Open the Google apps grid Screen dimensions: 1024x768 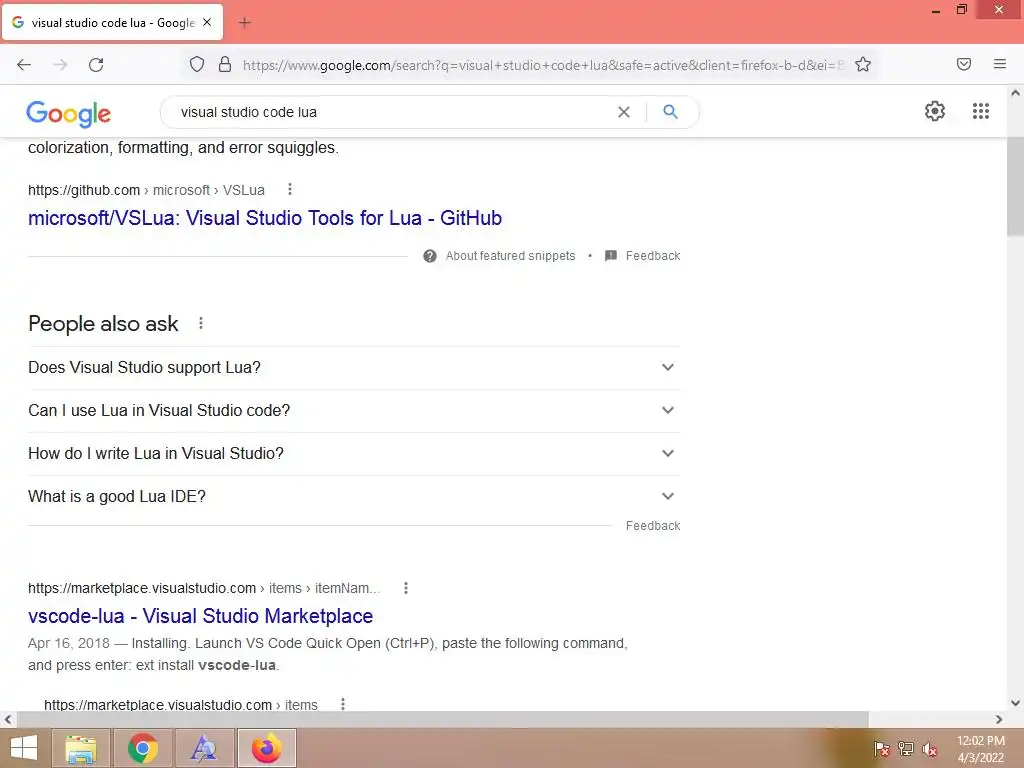(980, 111)
